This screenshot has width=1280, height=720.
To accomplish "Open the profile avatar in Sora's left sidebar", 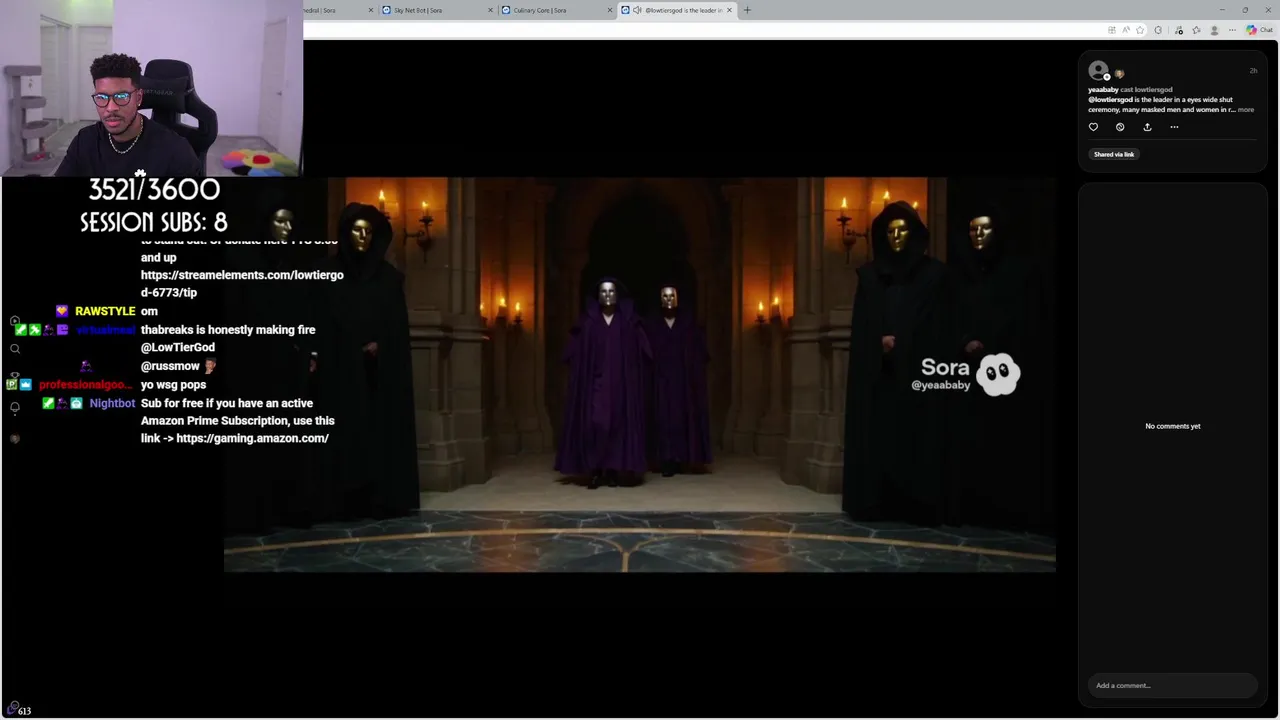I will pyautogui.click(x=15, y=438).
